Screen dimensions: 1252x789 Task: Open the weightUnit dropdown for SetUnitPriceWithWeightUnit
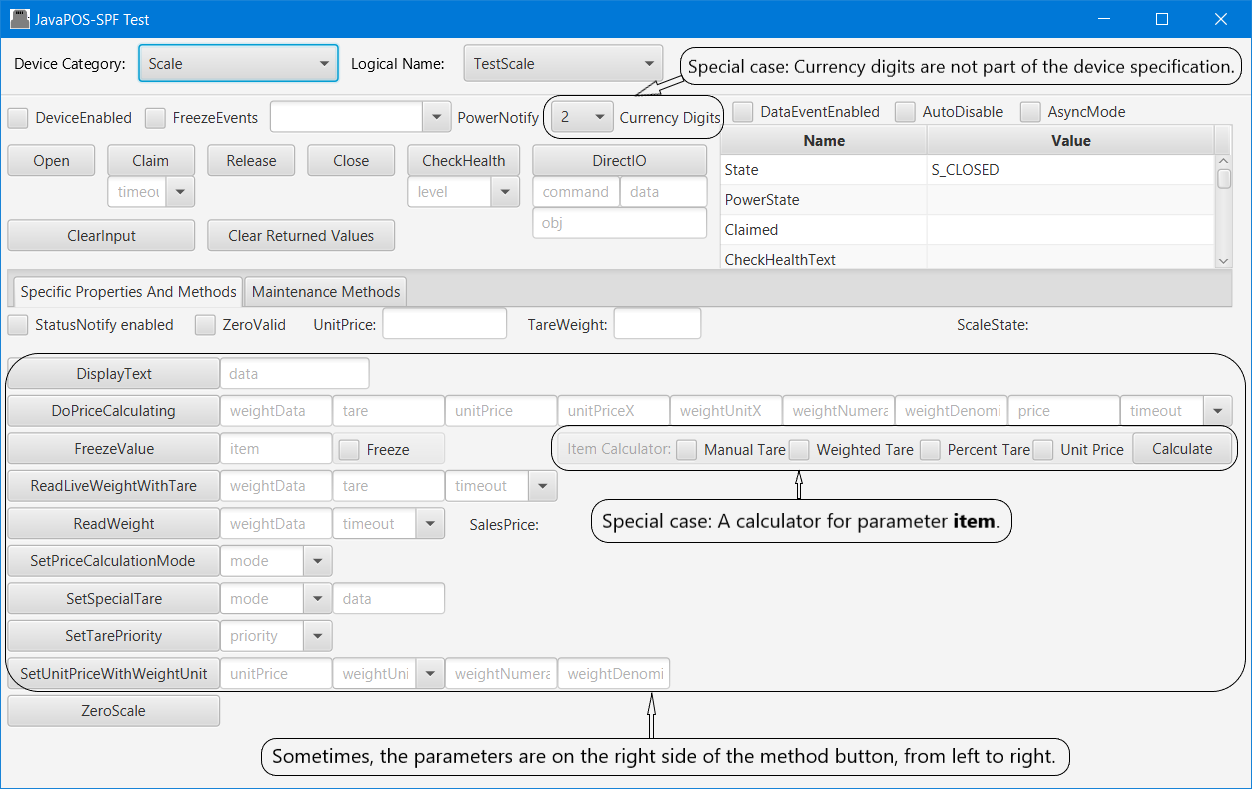coord(431,674)
